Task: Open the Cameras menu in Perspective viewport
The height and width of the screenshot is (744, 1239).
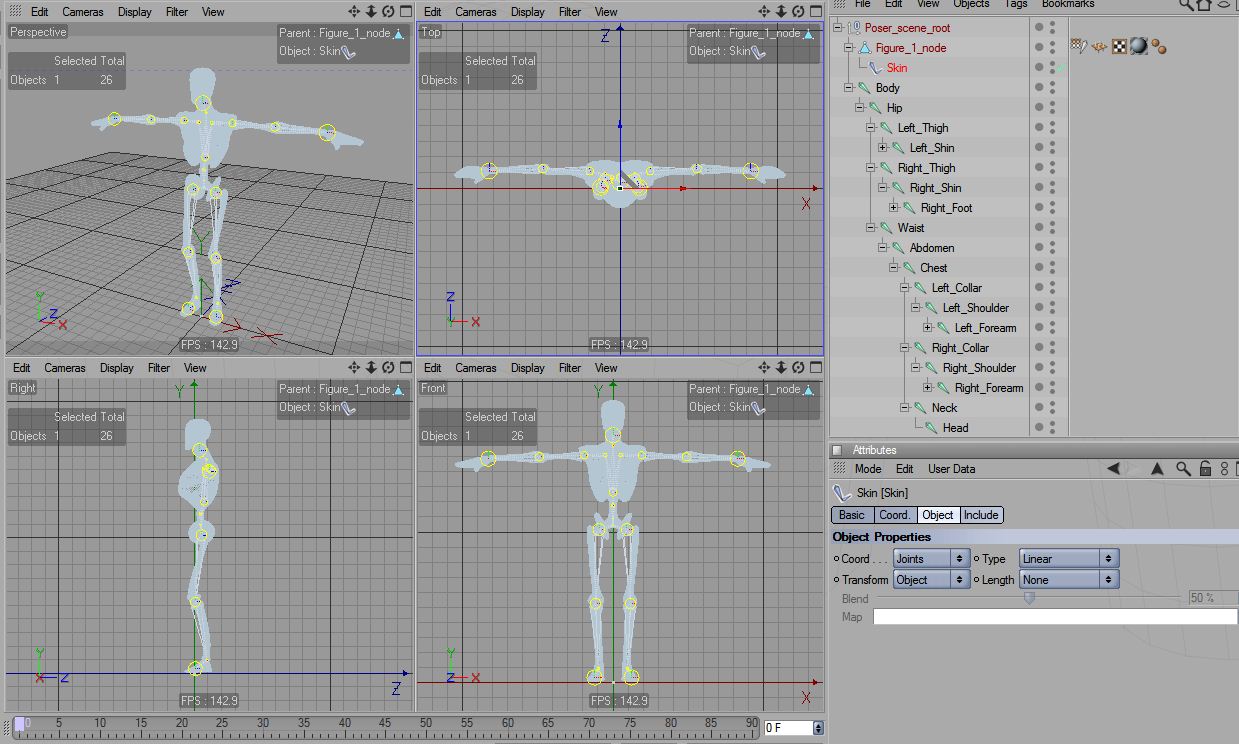Action: pos(82,12)
